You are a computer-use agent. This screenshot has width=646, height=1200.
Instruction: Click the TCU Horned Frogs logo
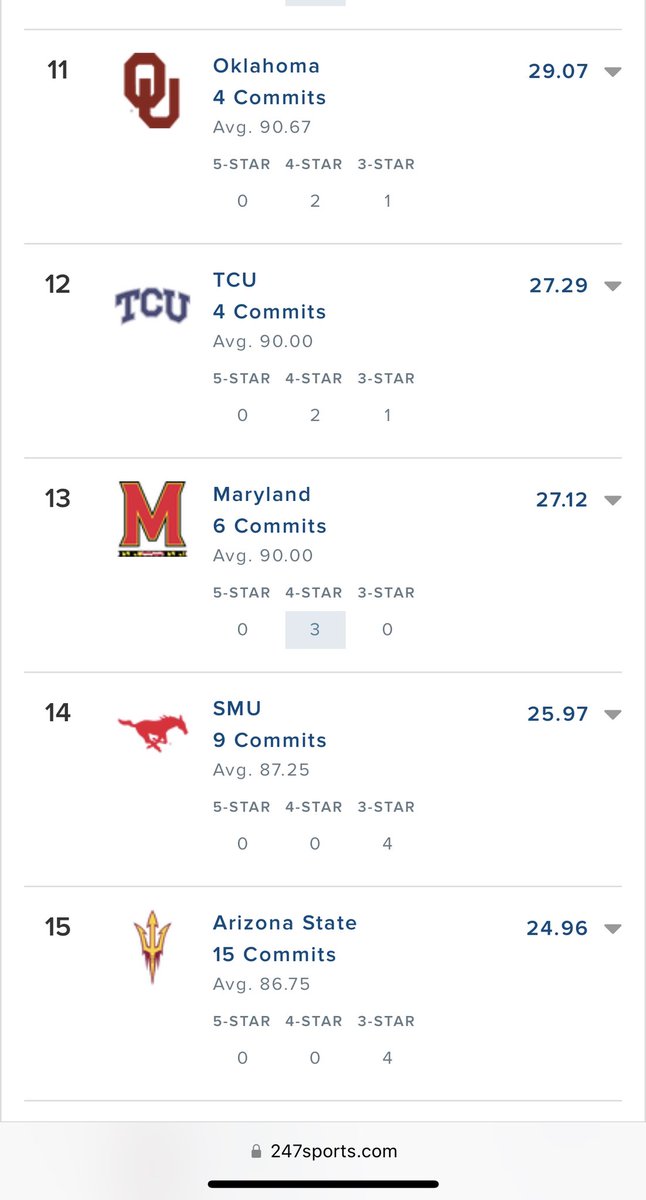pos(152,306)
